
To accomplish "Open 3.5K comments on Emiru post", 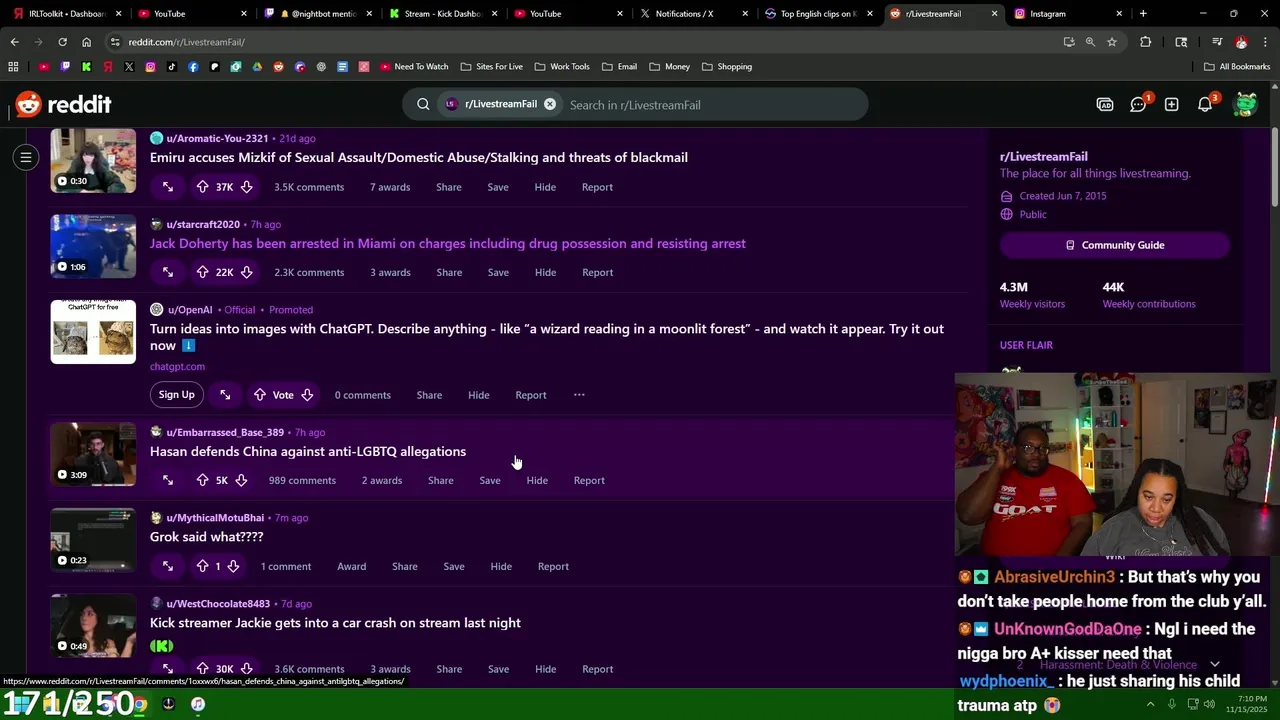I will pos(309,187).
